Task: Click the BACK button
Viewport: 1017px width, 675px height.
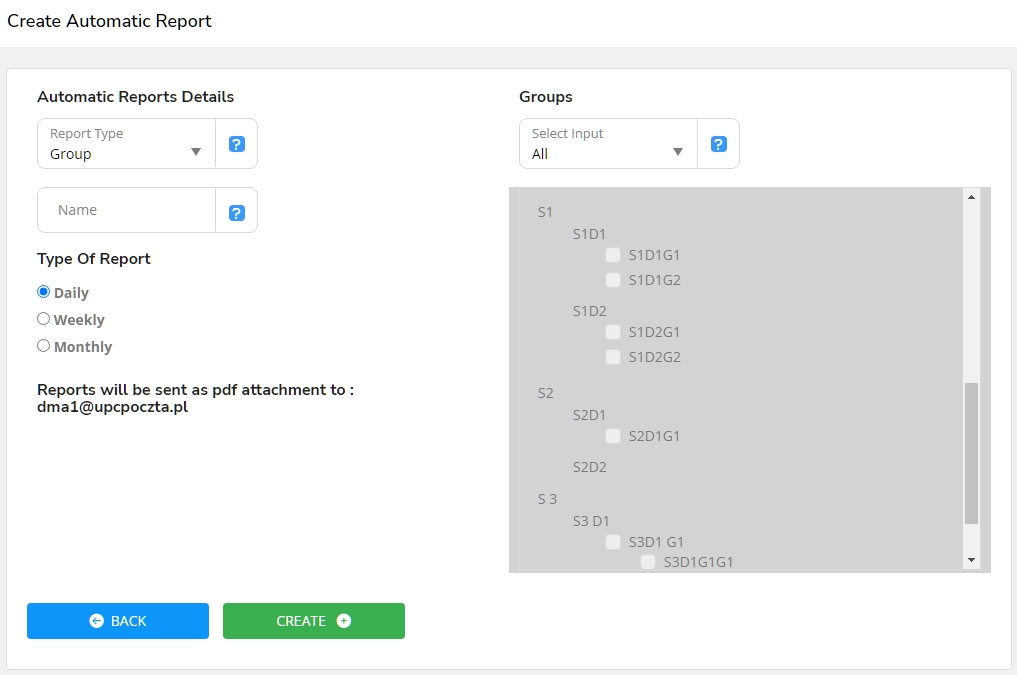Action: (118, 621)
